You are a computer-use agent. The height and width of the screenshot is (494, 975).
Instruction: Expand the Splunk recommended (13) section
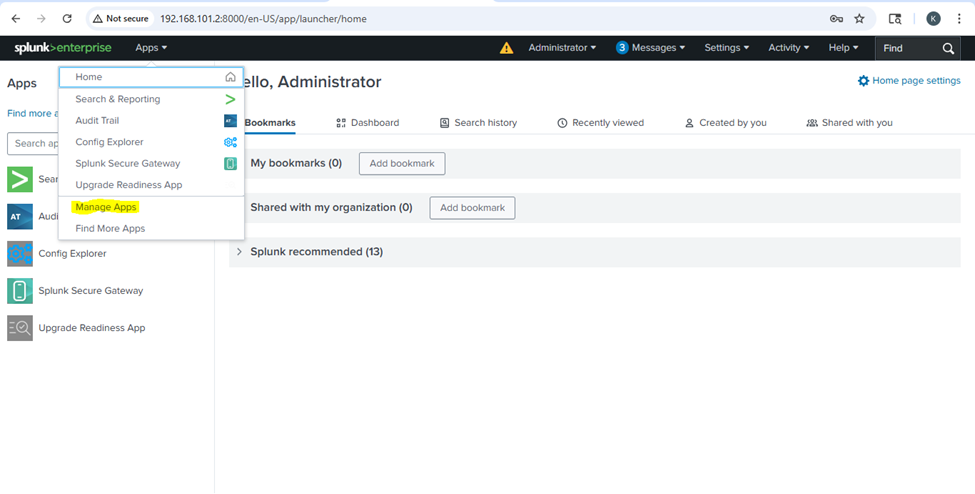click(239, 252)
